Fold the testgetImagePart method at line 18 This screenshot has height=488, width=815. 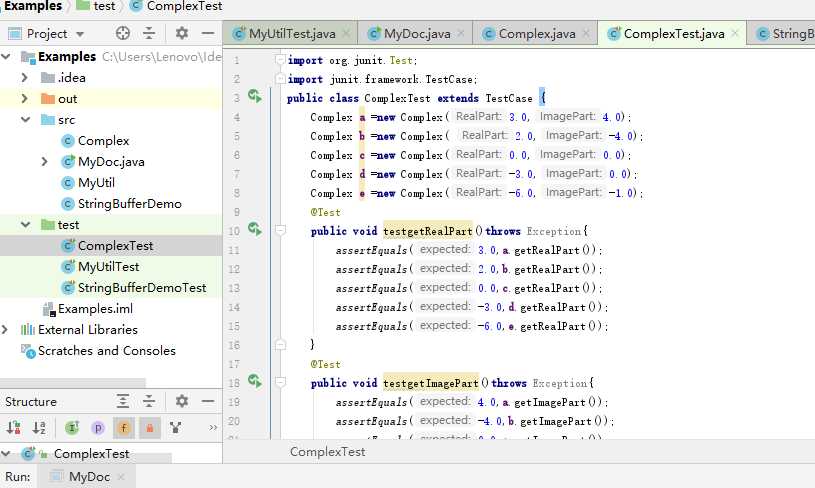280,382
